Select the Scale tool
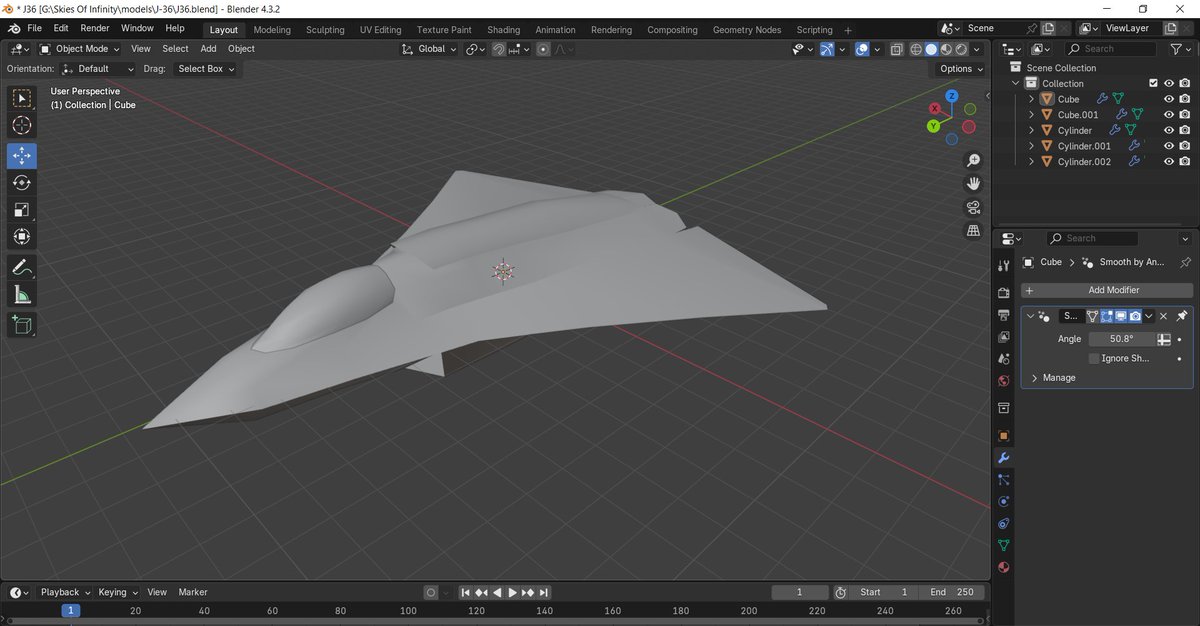This screenshot has height=626, width=1200. (x=21, y=210)
